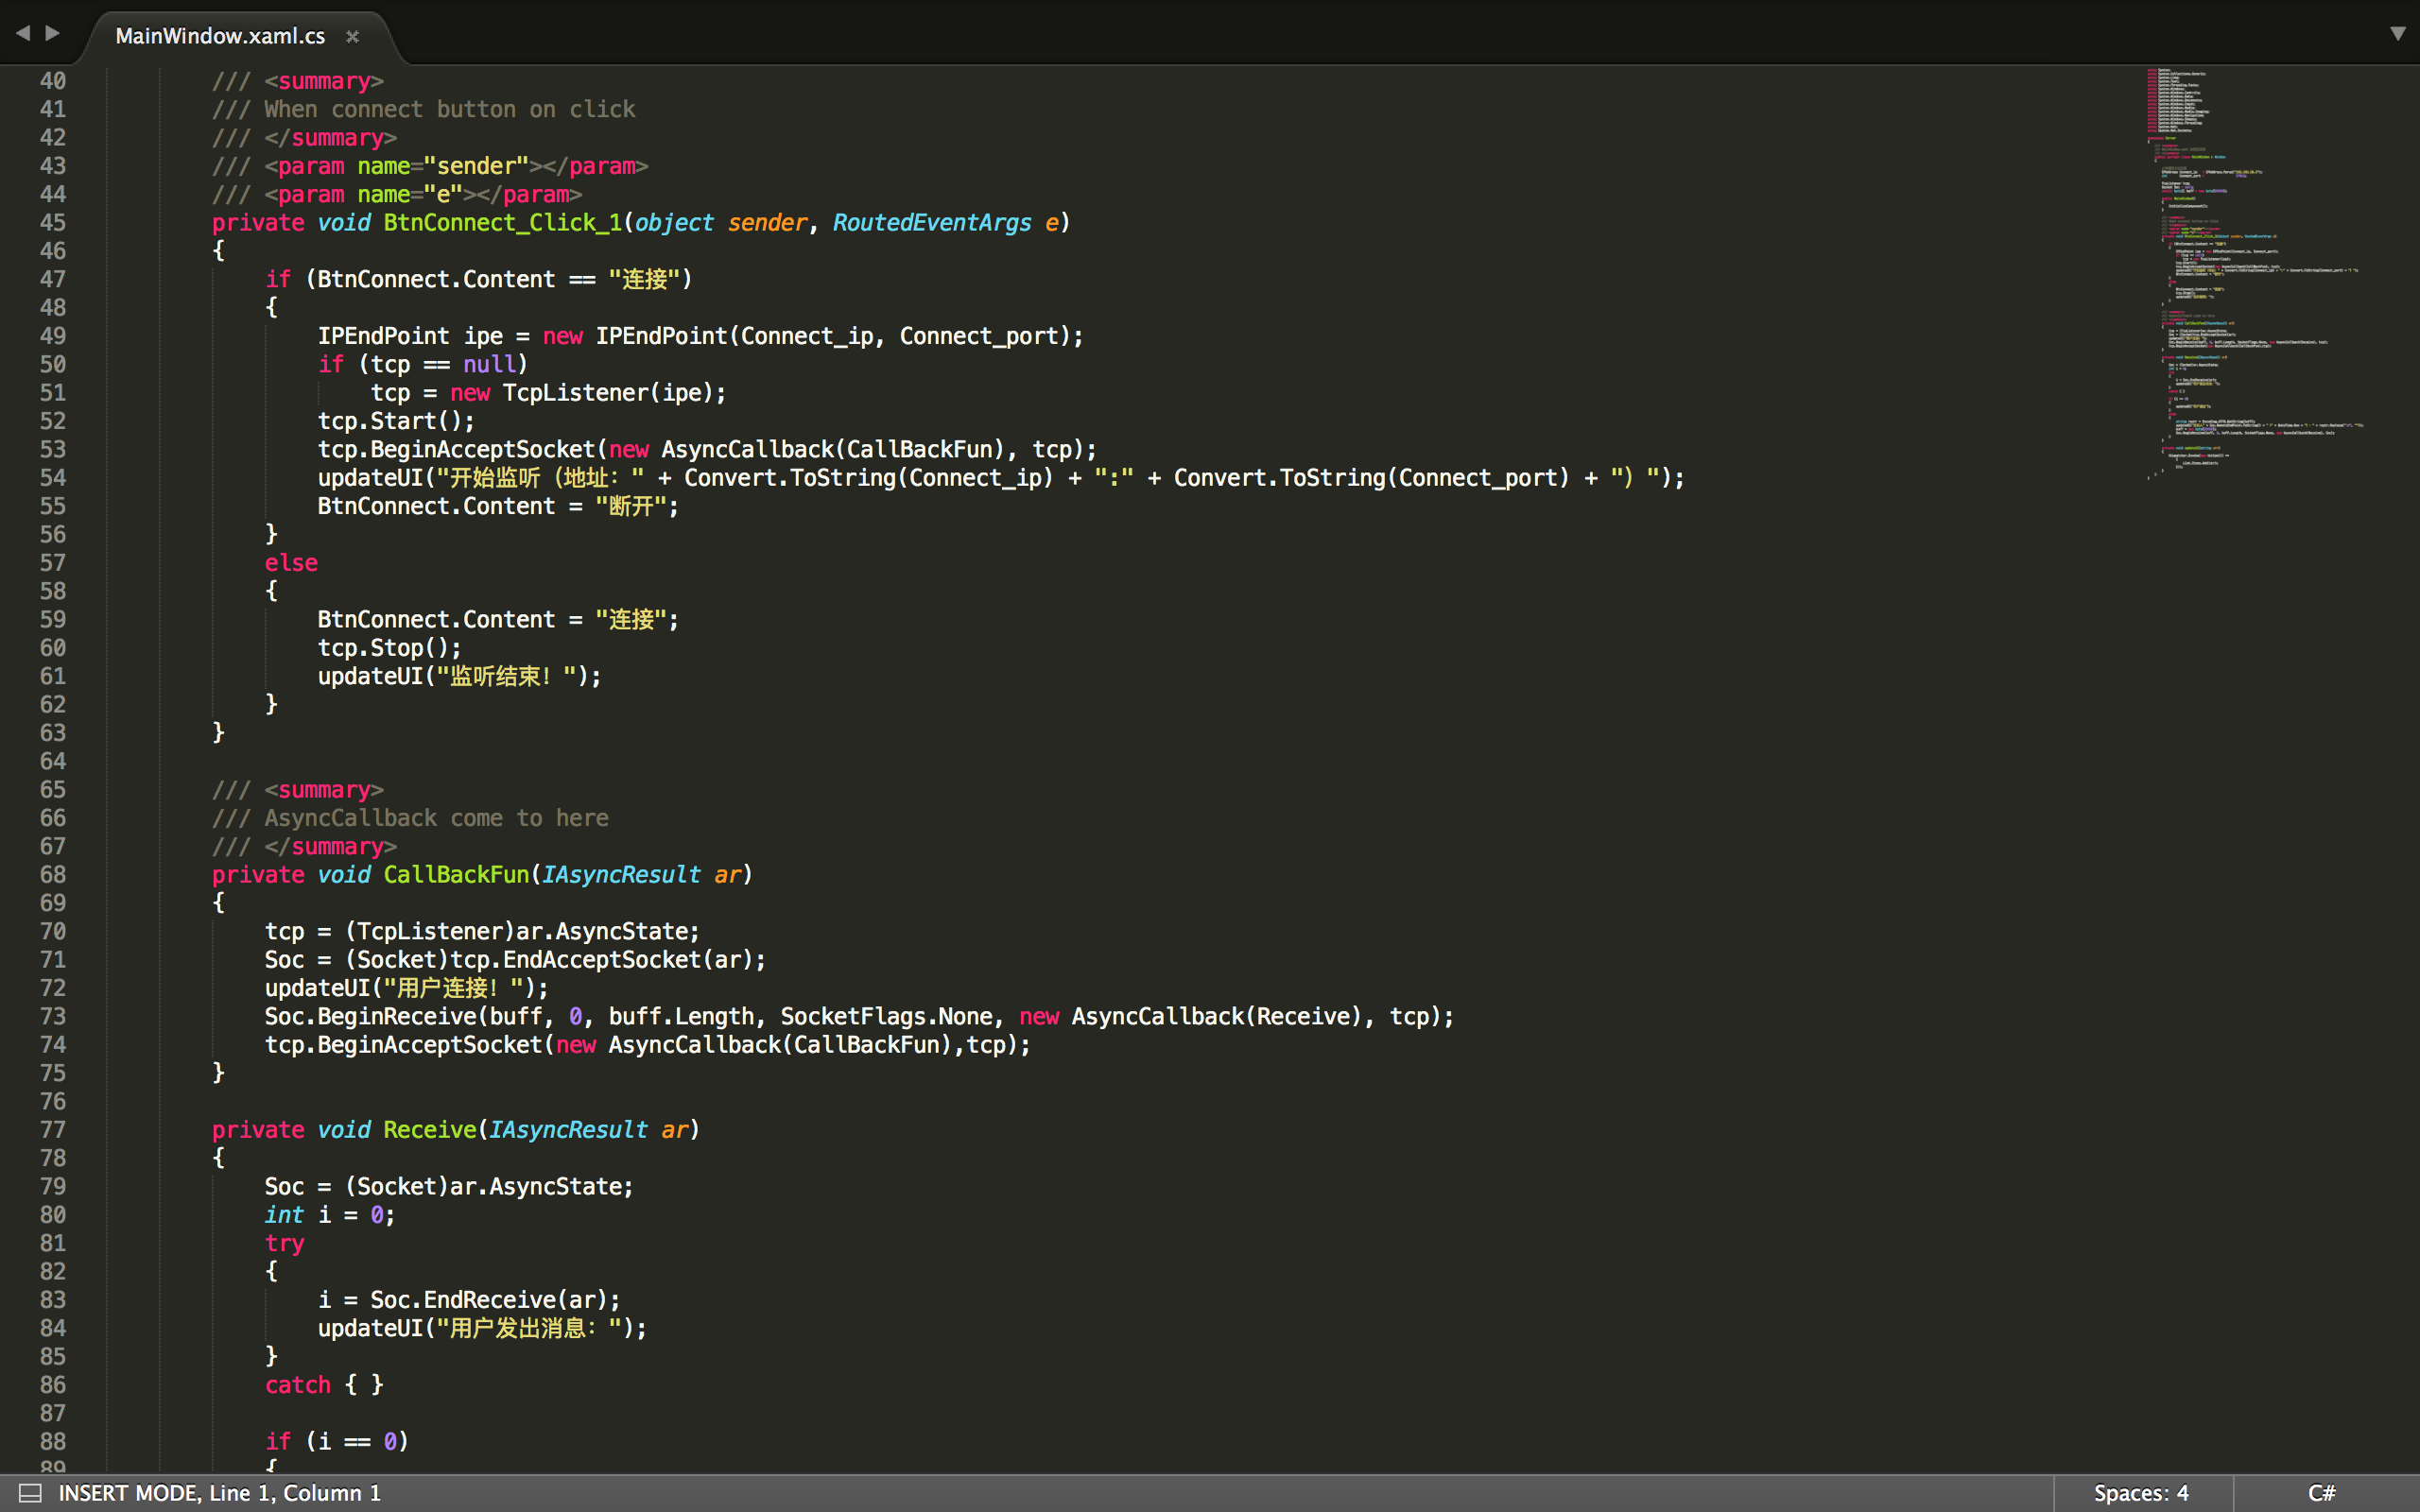Image resolution: width=2420 pixels, height=1512 pixels.
Task: Click updateUI("监听结束！") line
Action: point(460,676)
